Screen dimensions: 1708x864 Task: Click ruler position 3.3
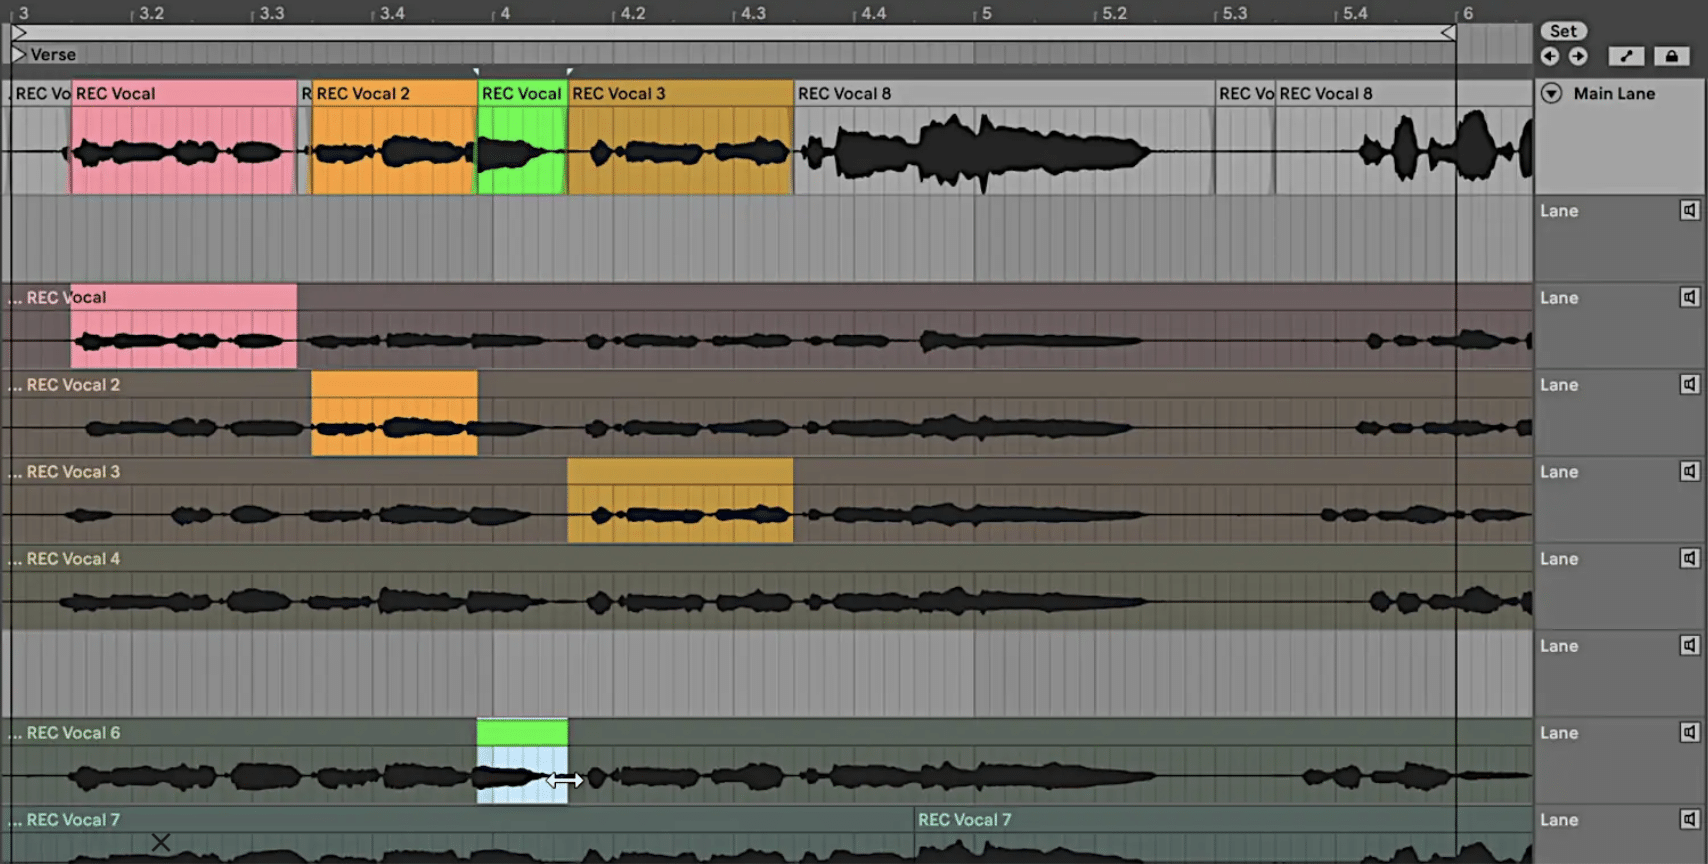271,13
